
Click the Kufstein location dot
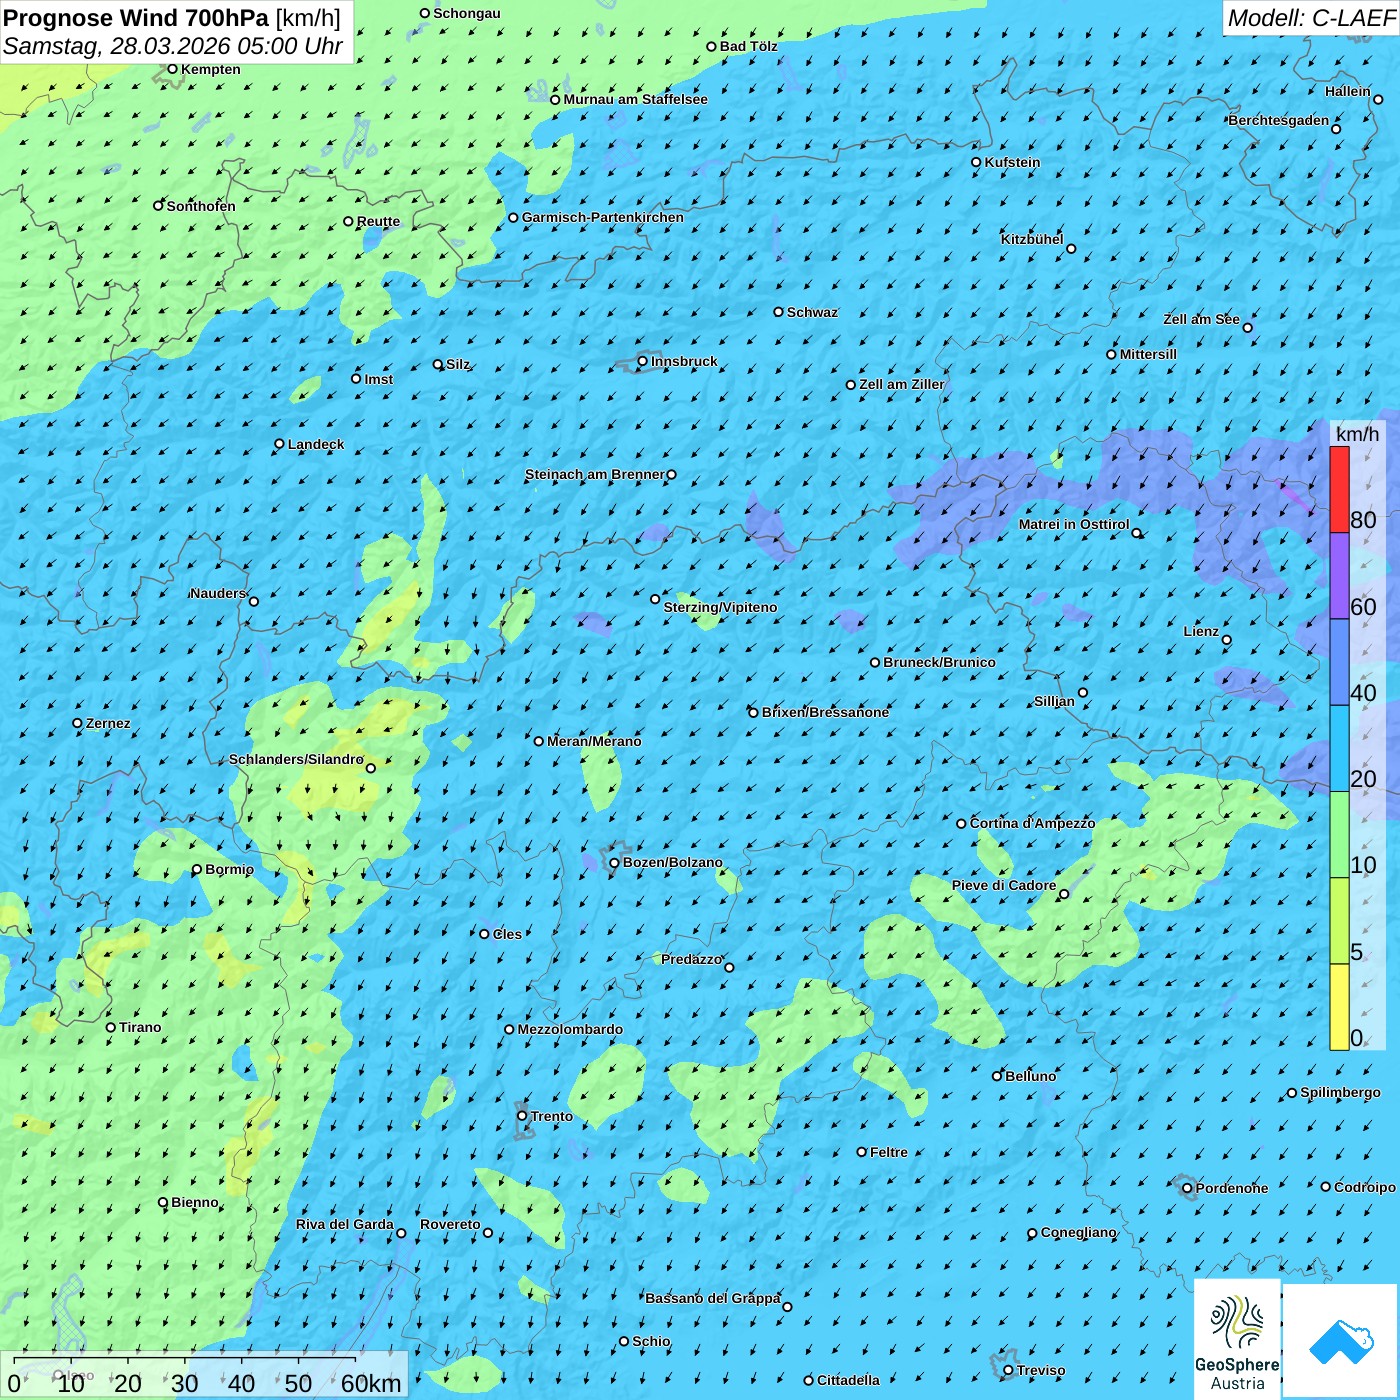coord(977,162)
